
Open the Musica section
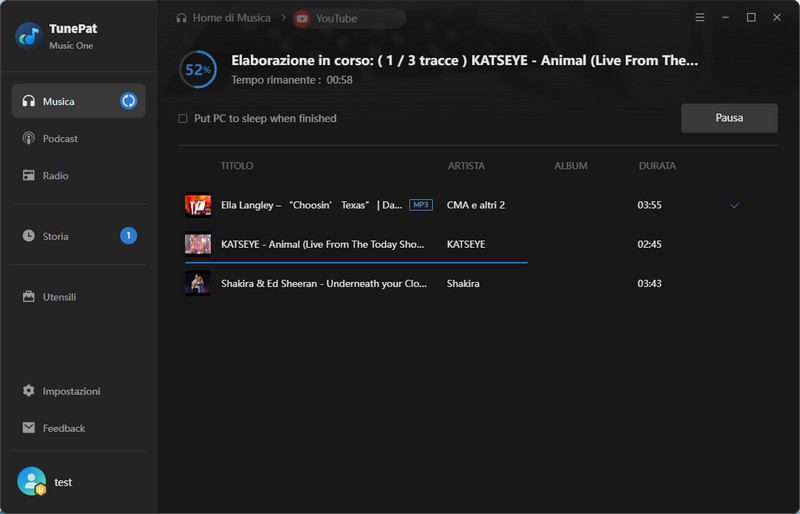79,101
